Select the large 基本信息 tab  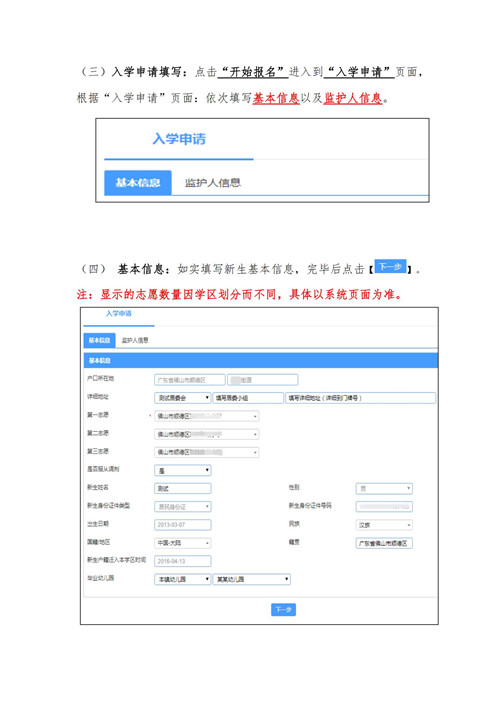(x=137, y=182)
